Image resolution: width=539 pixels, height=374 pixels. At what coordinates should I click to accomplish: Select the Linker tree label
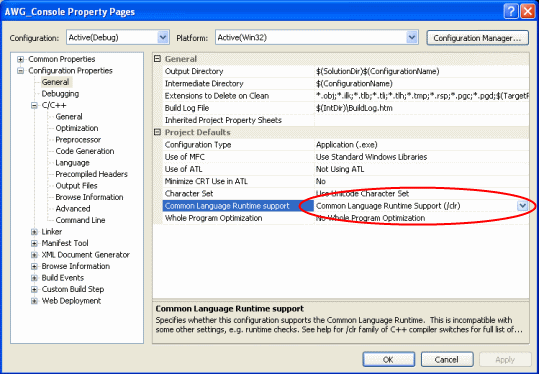pyautogui.click(x=52, y=232)
